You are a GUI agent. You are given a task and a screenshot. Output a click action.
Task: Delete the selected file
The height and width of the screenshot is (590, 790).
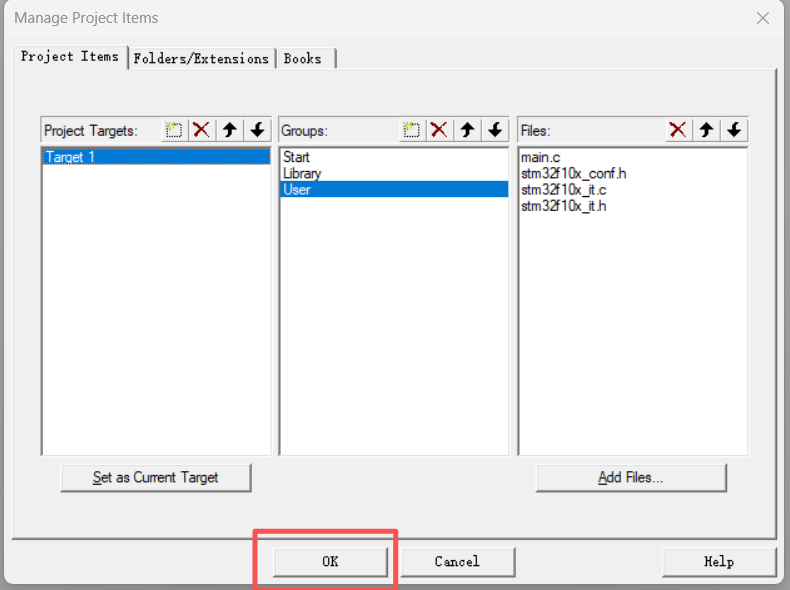[x=678, y=130]
